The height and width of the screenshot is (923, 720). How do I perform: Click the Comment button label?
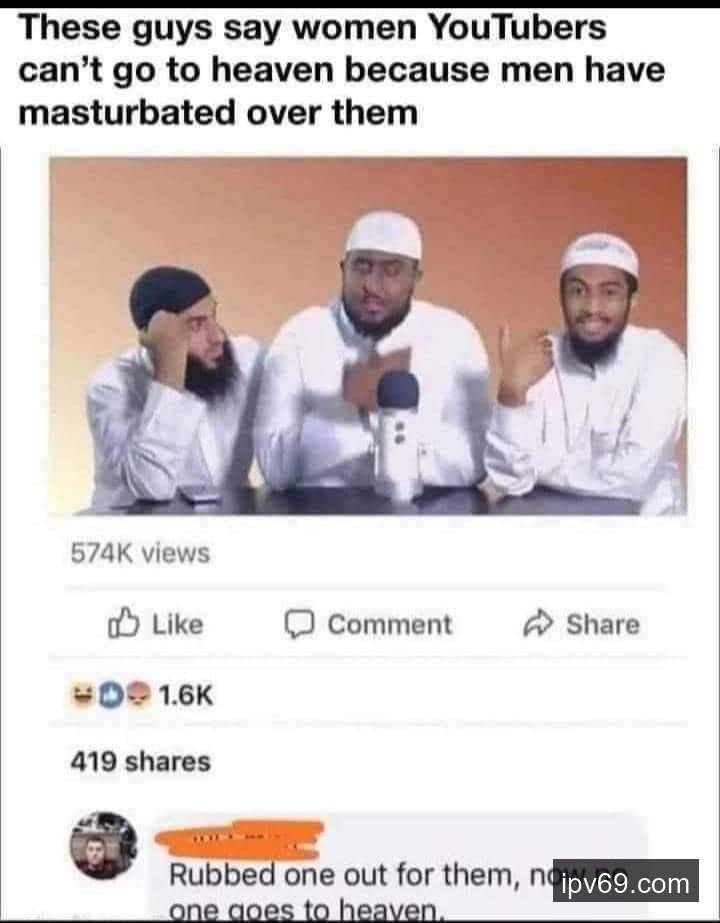coord(390,625)
